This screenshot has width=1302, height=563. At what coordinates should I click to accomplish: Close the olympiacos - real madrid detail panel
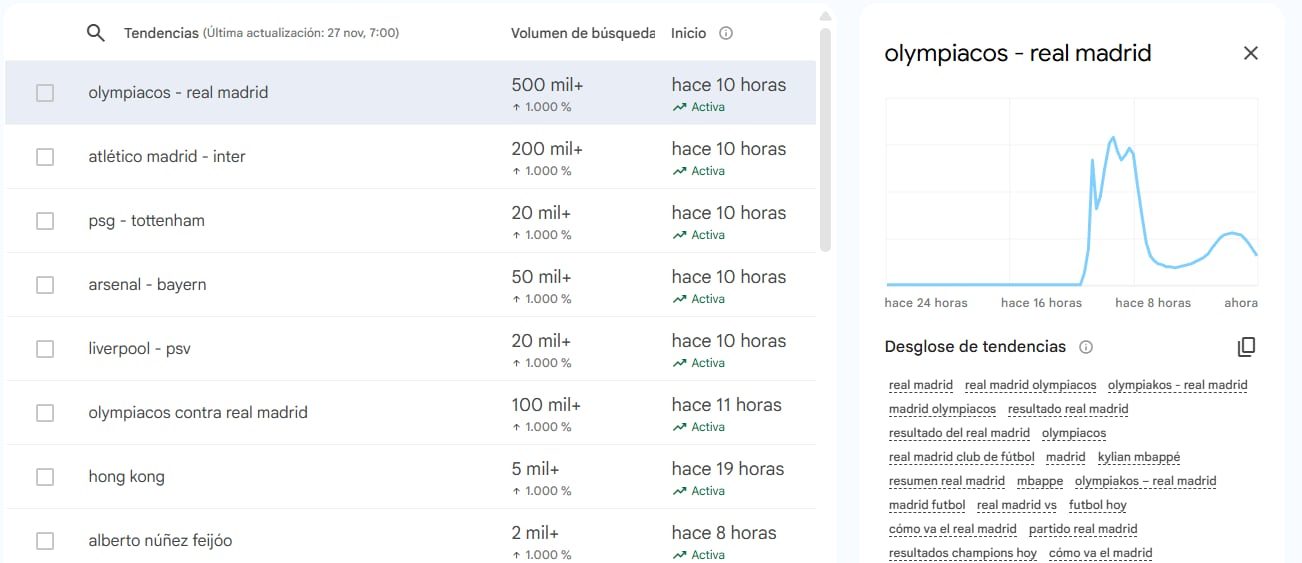coord(1250,53)
